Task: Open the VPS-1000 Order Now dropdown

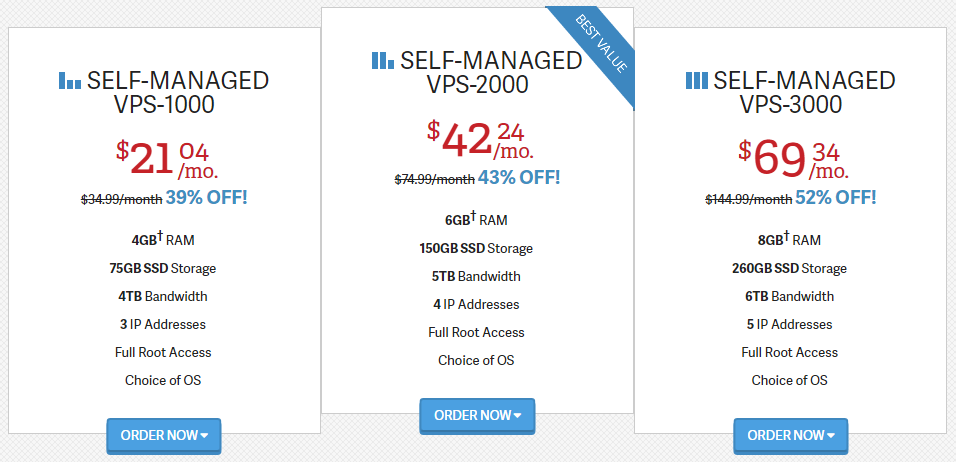Action: coord(164,435)
